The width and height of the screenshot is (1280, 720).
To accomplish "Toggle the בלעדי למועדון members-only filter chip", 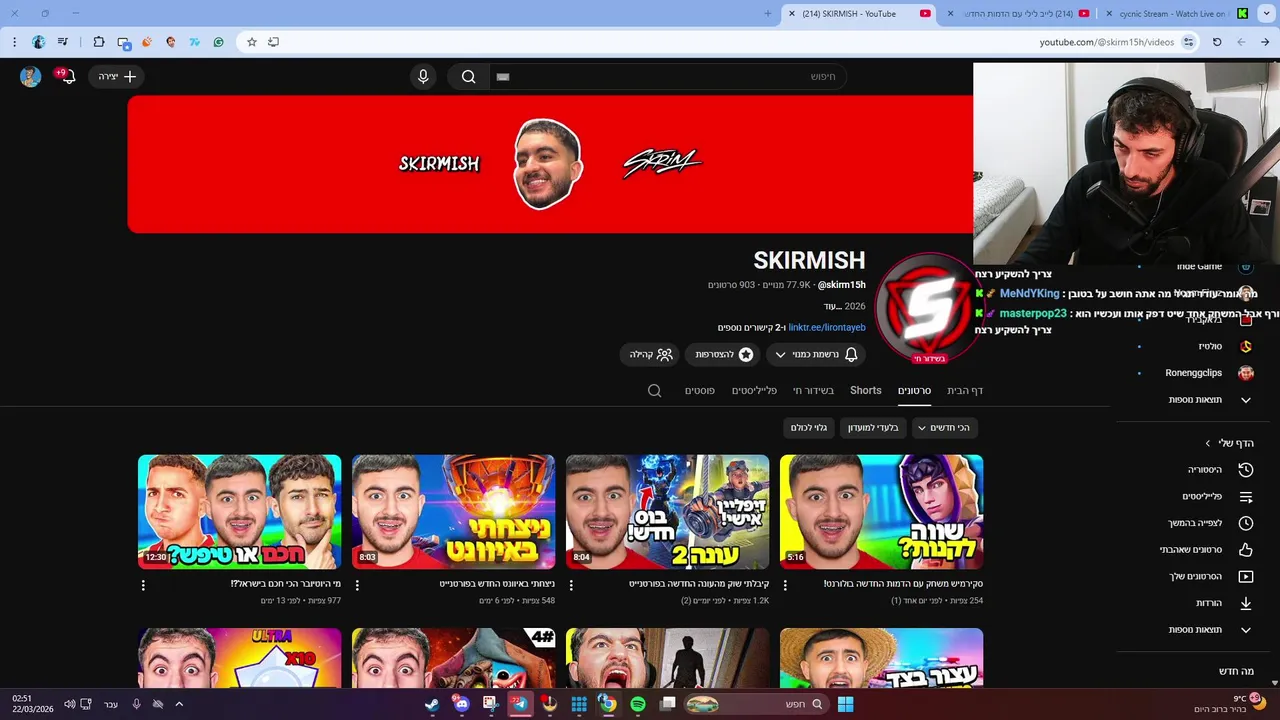I will pos(873,428).
